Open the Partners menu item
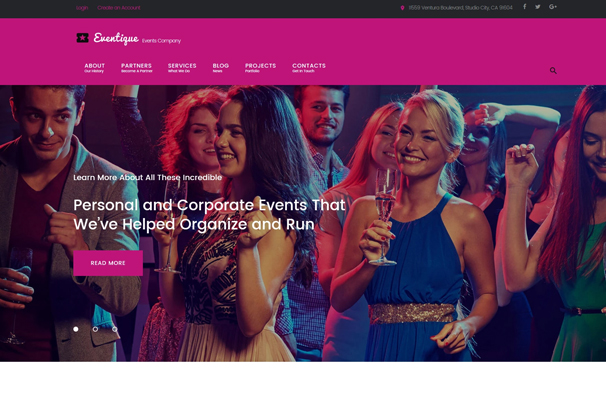 [136, 68]
